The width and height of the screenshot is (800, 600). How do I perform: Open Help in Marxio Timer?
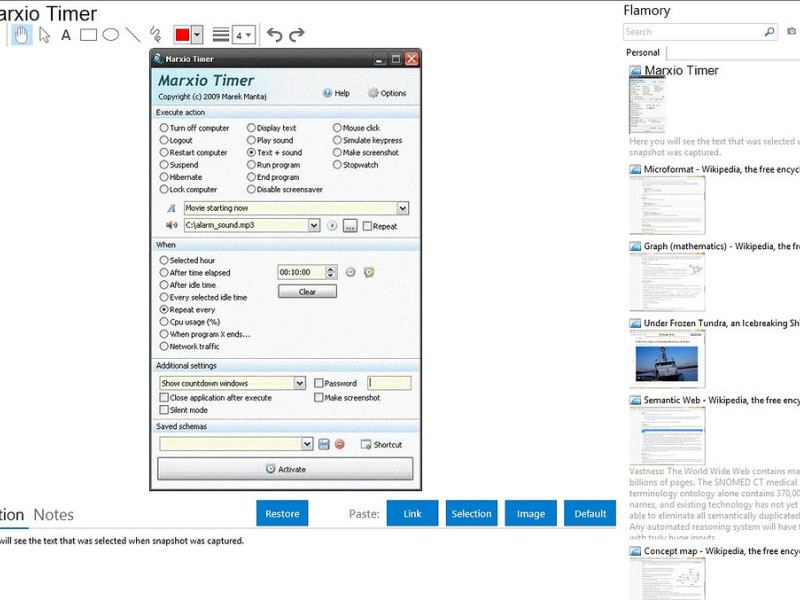[336, 93]
